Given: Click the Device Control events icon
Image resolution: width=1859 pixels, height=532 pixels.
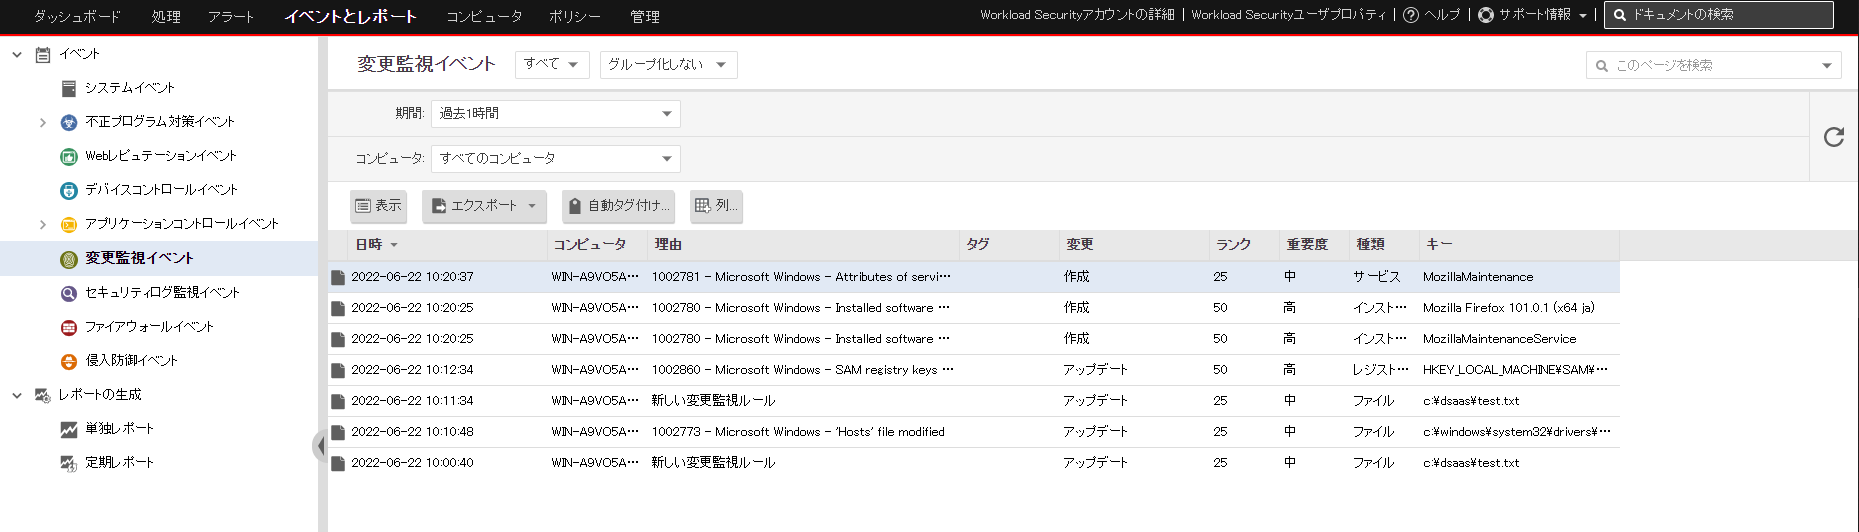Looking at the screenshot, I should click(69, 190).
